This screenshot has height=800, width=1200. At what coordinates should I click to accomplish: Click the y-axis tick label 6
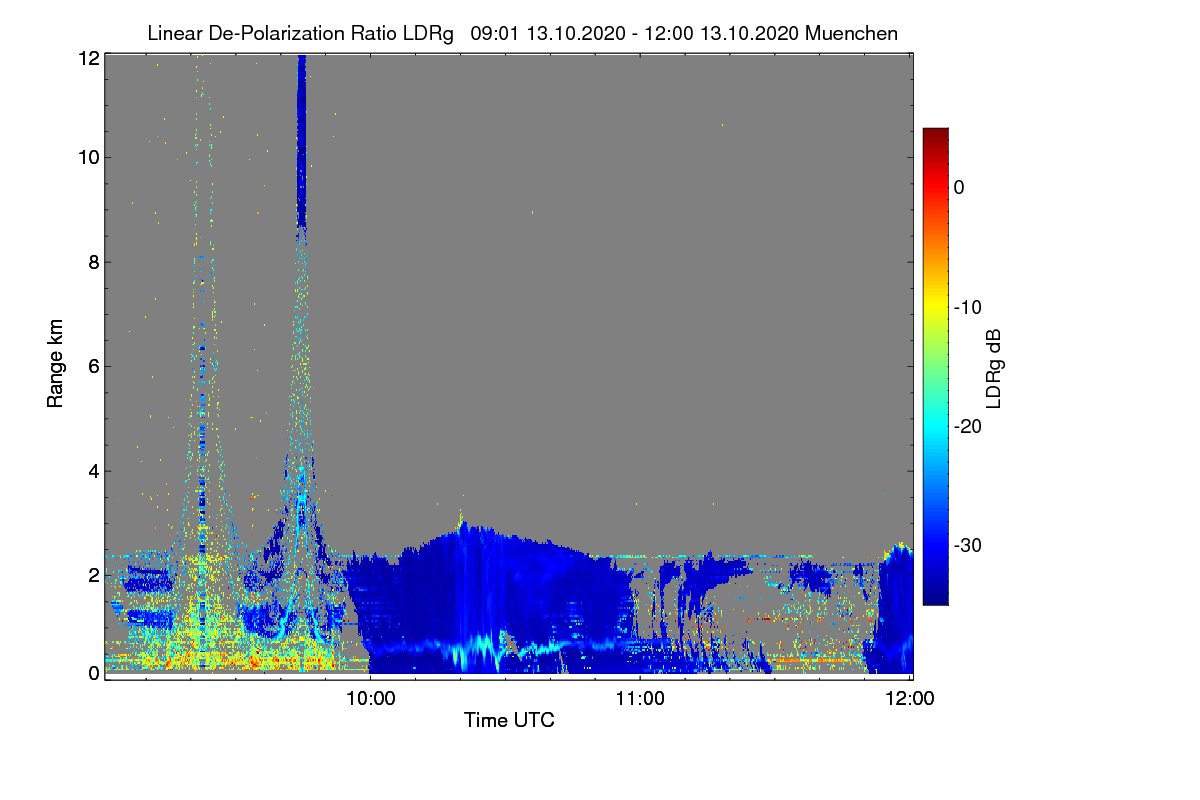[93, 366]
